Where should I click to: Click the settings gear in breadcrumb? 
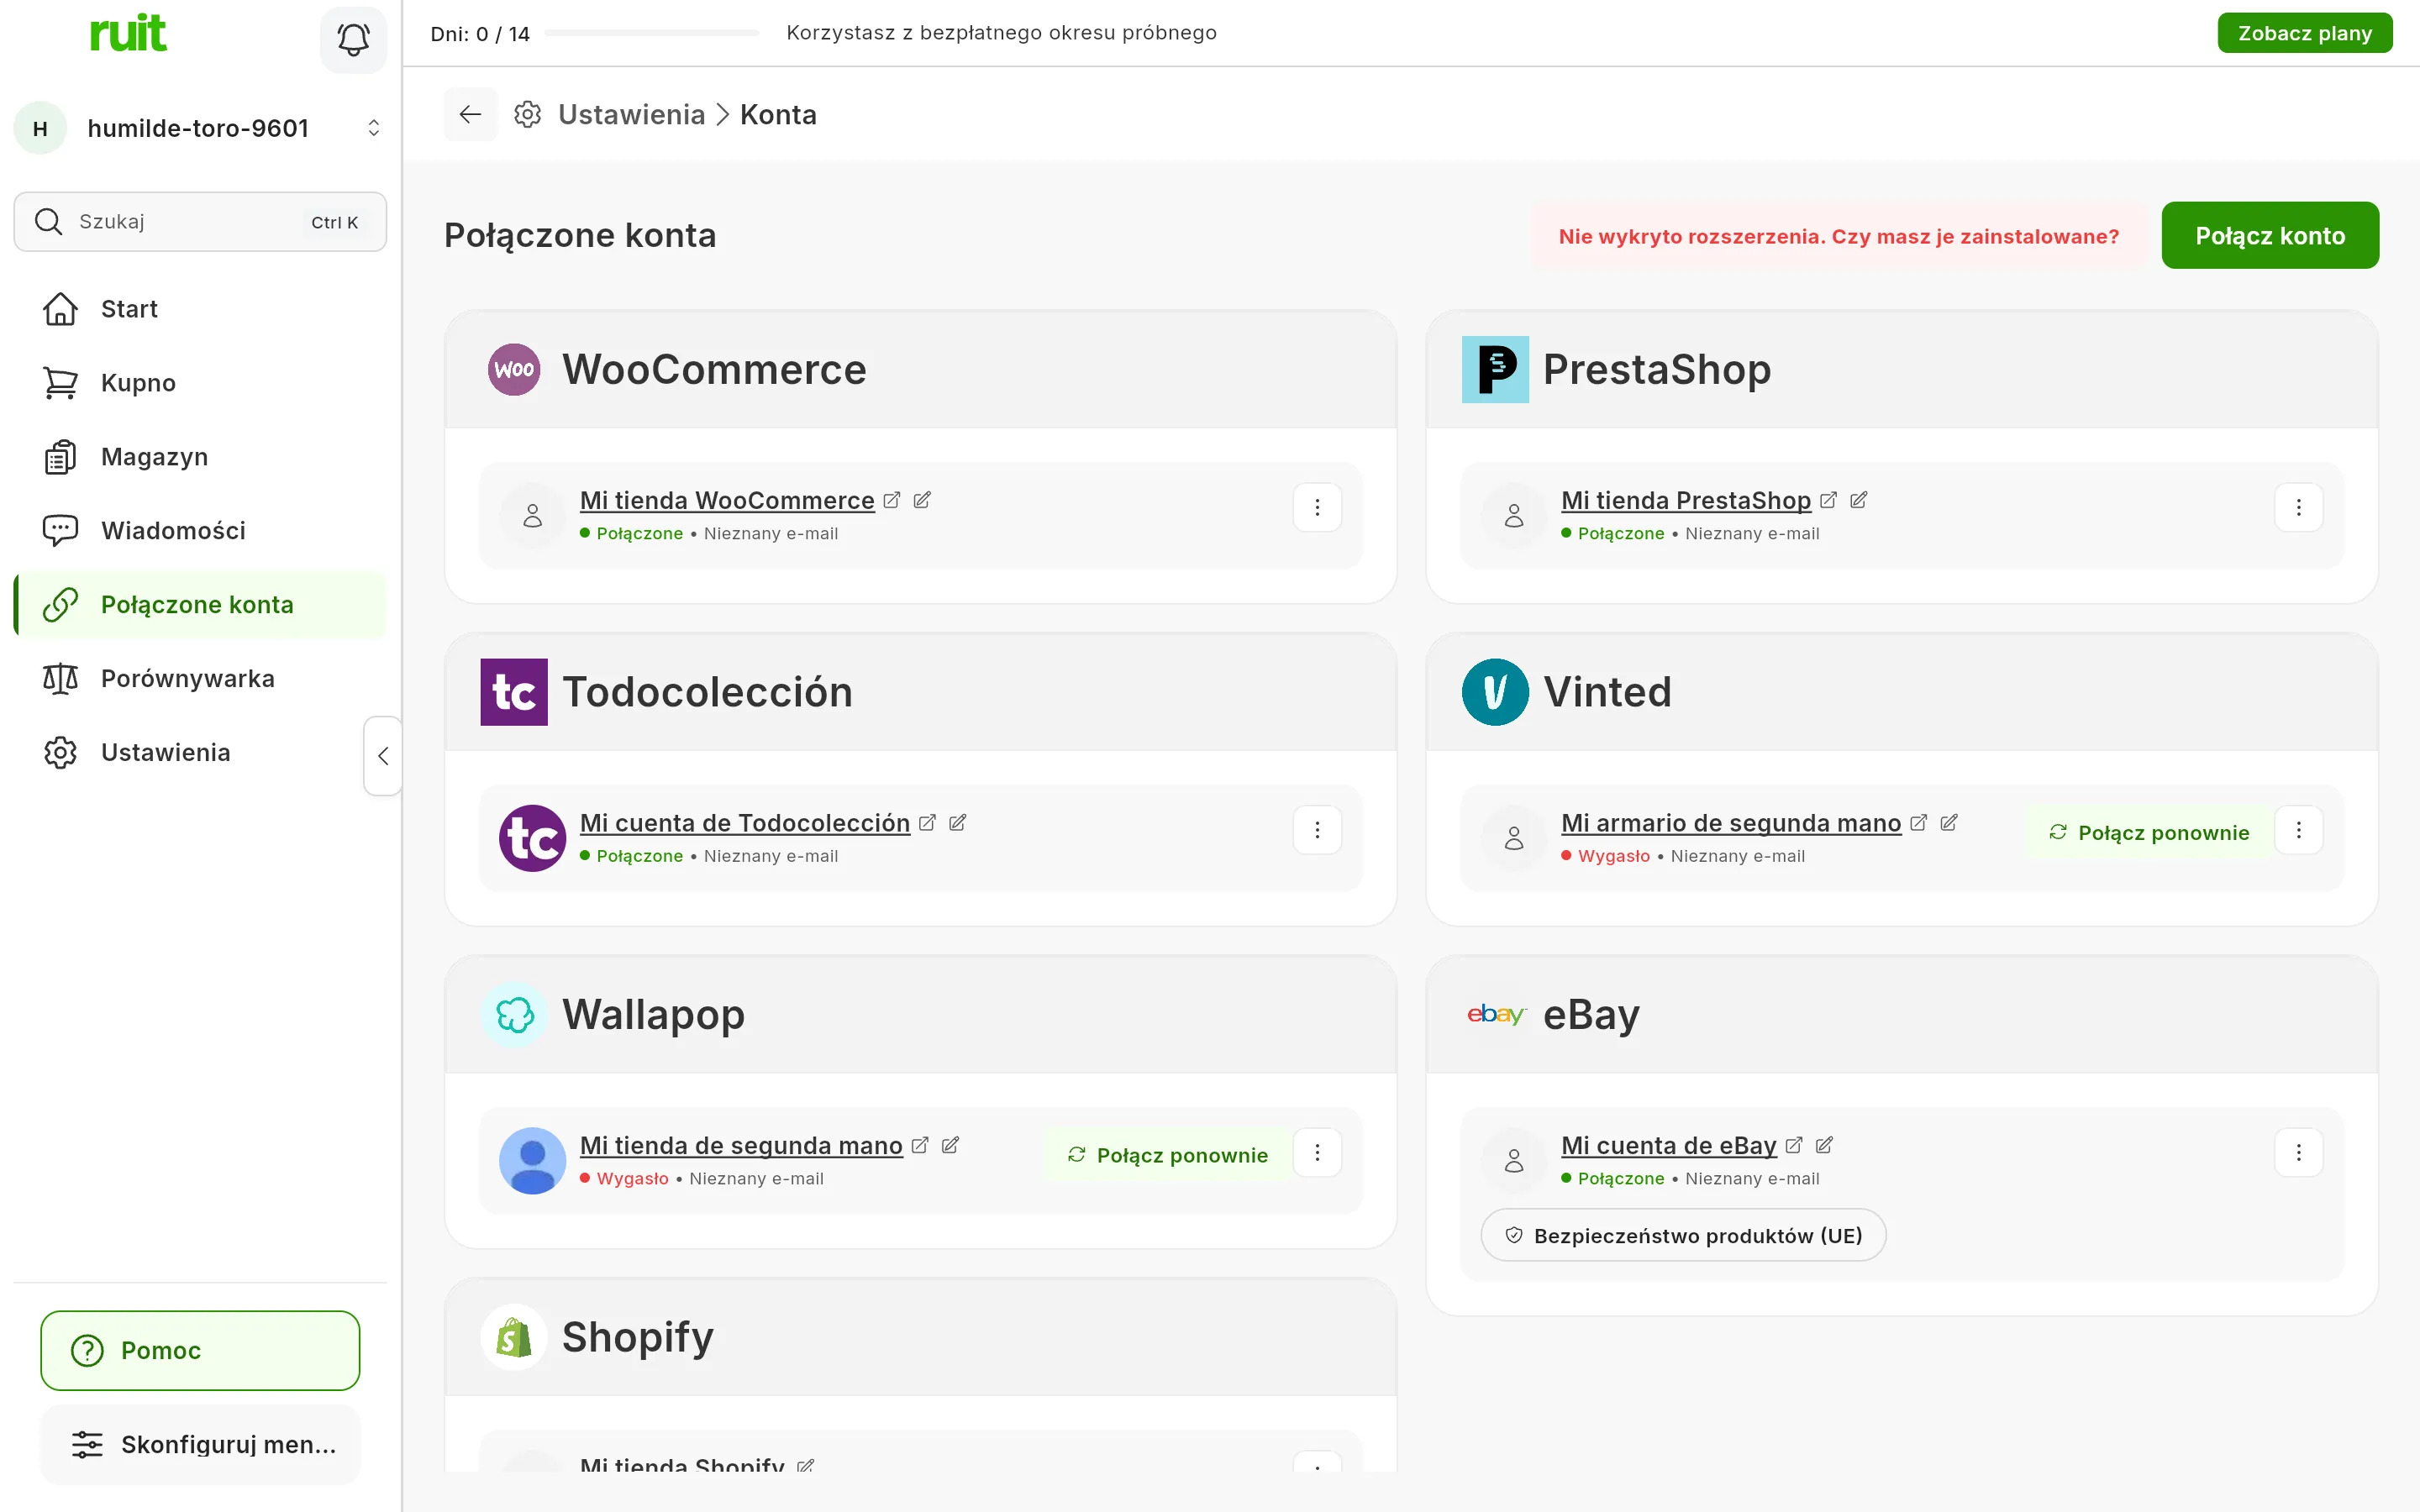[528, 115]
